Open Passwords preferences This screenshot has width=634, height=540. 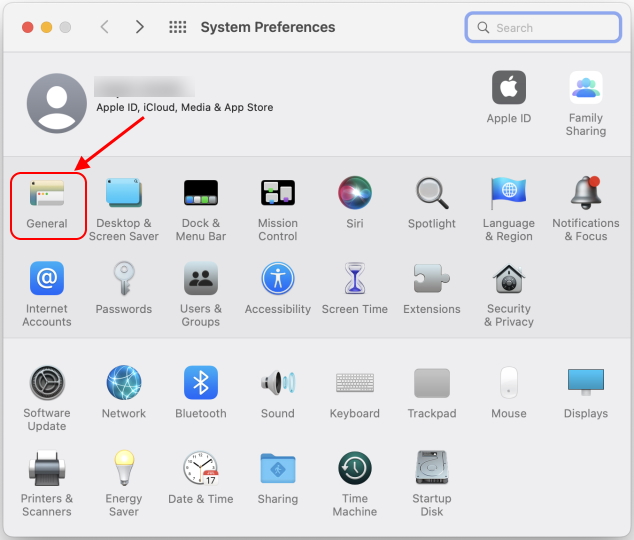pyautogui.click(x=124, y=288)
